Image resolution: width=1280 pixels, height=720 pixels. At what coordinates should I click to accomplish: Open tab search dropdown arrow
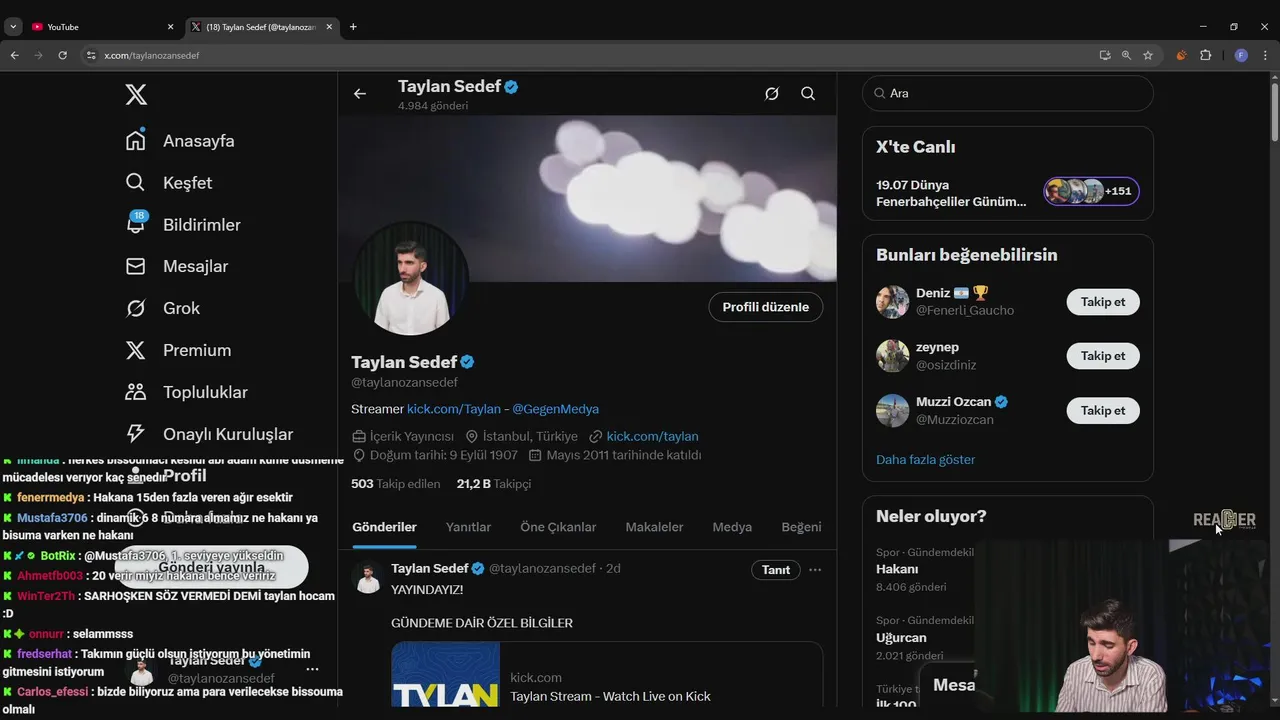(x=13, y=27)
